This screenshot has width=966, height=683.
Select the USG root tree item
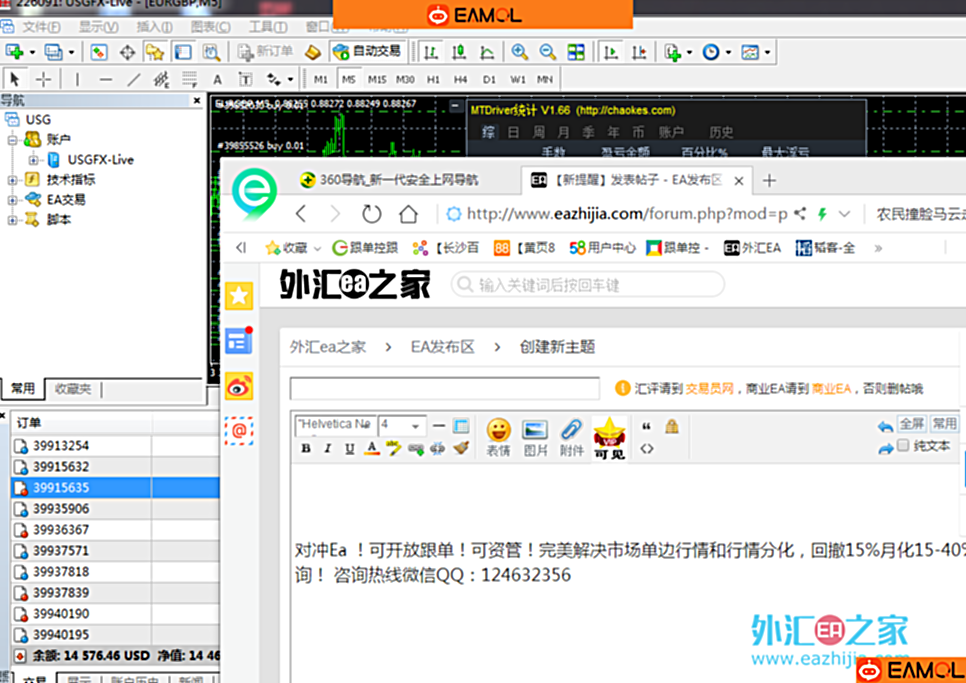(x=38, y=119)
